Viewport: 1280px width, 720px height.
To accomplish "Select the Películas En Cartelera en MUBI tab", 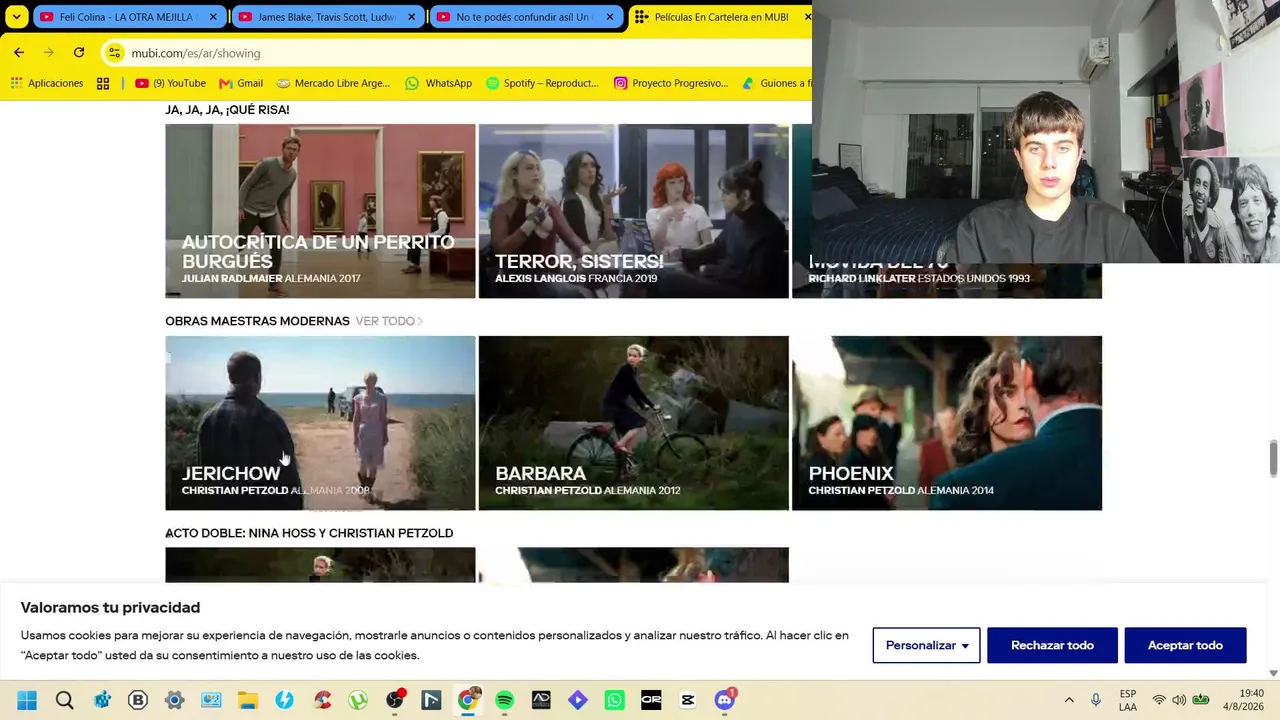I will (720, 17).
